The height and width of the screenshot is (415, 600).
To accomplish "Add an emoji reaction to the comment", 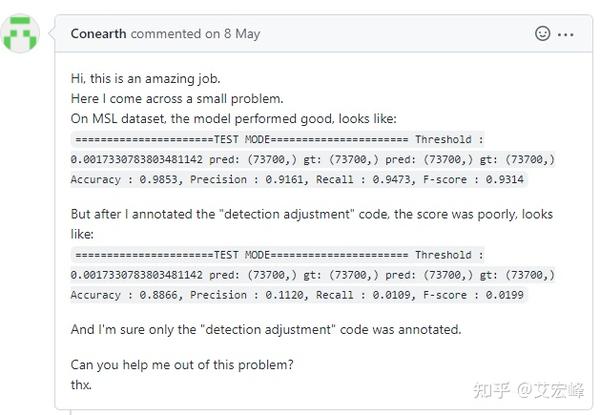I will pos(543,33).
